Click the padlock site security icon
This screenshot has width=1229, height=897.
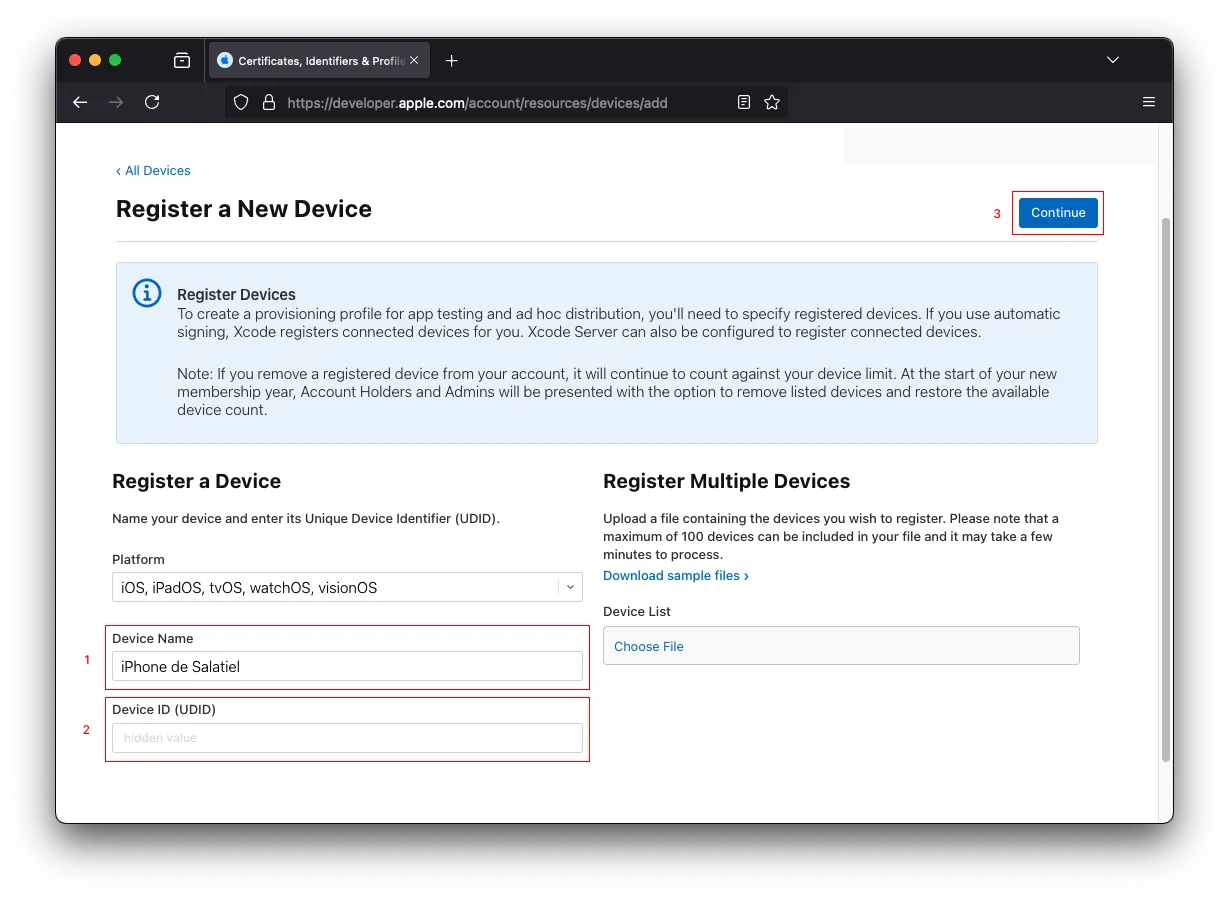[x=268, y=102]
